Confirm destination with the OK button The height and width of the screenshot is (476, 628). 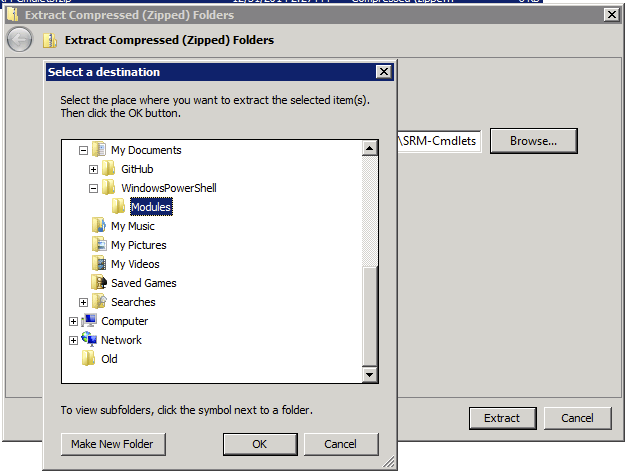pyautogui.click(x=260, y=444)
